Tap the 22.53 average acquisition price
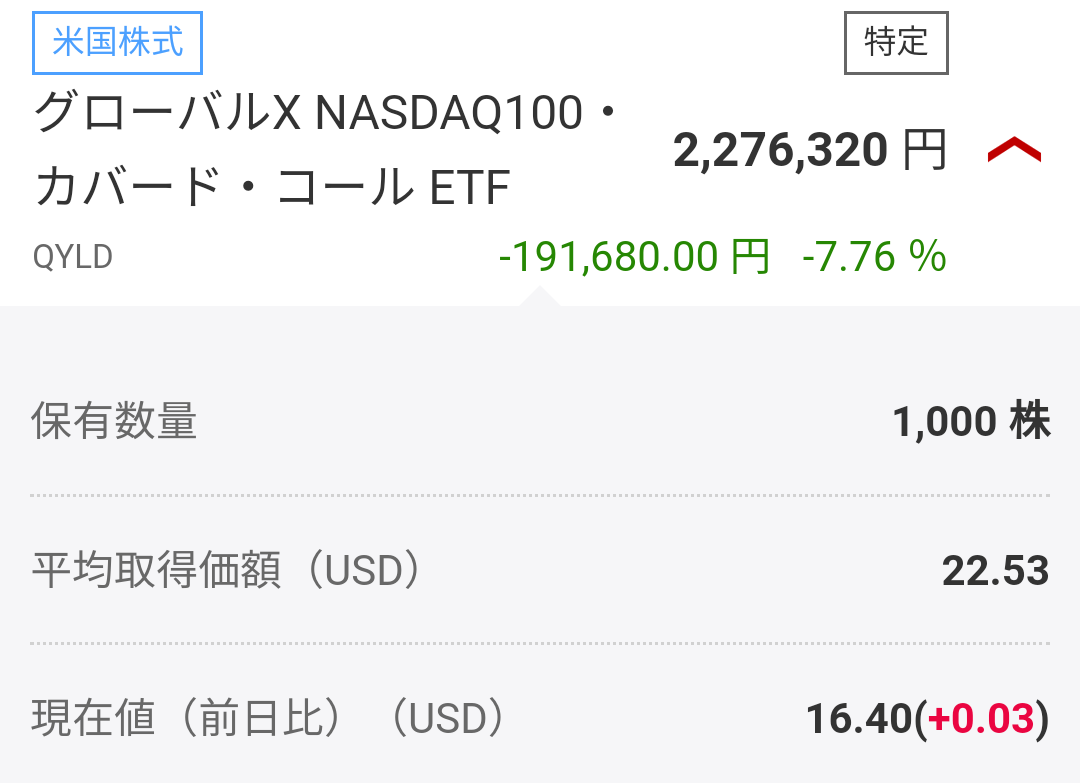 [x=995, y=571]
